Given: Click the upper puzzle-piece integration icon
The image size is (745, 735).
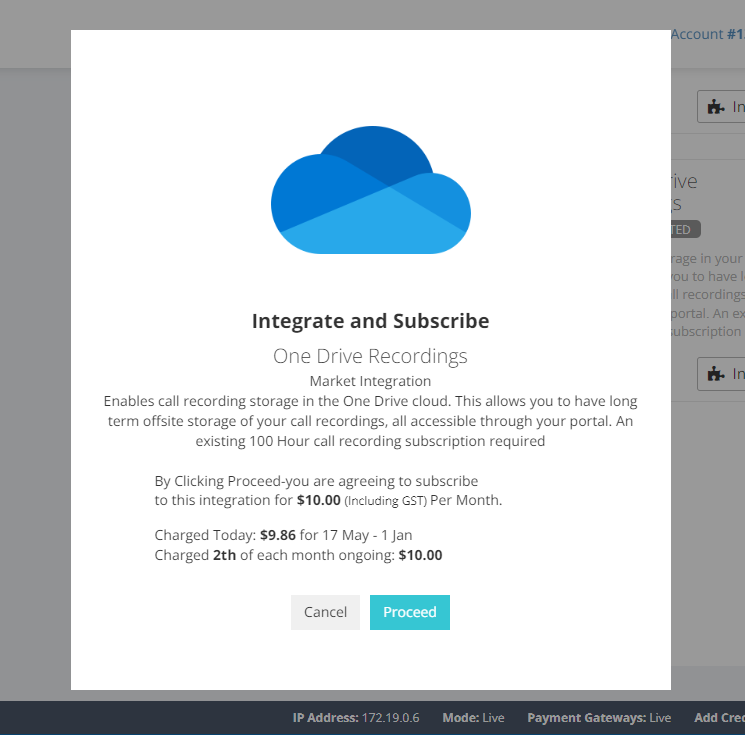Looking at the screenshot, I should click(716, 106).
